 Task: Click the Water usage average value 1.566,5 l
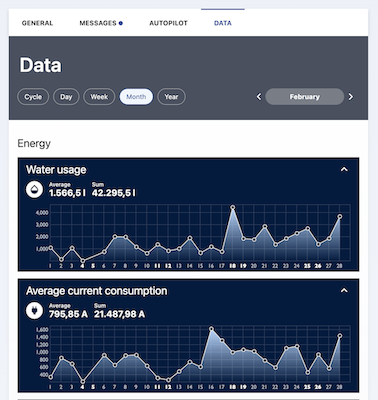tap(67, 193)
